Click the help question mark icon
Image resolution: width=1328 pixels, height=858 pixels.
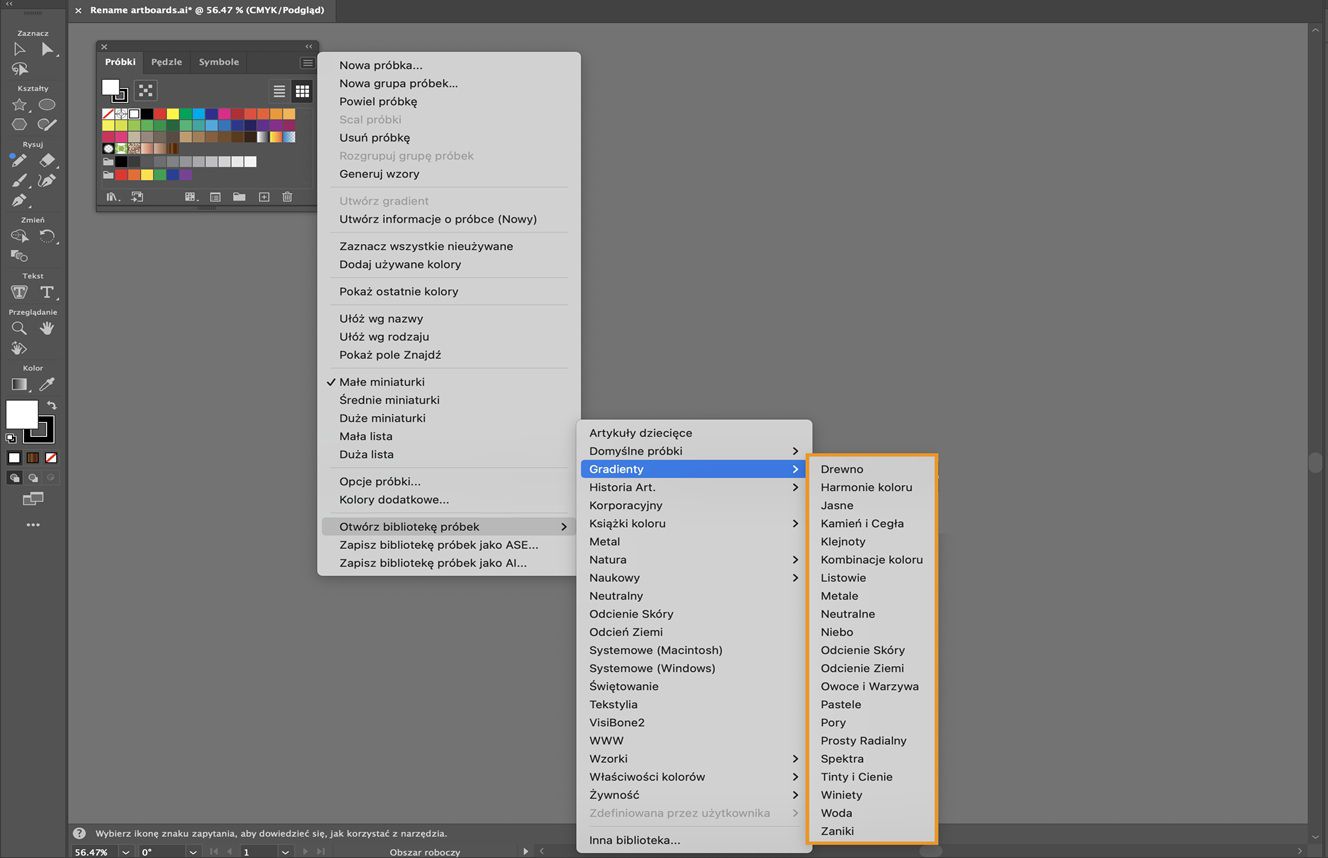point(79,833)
